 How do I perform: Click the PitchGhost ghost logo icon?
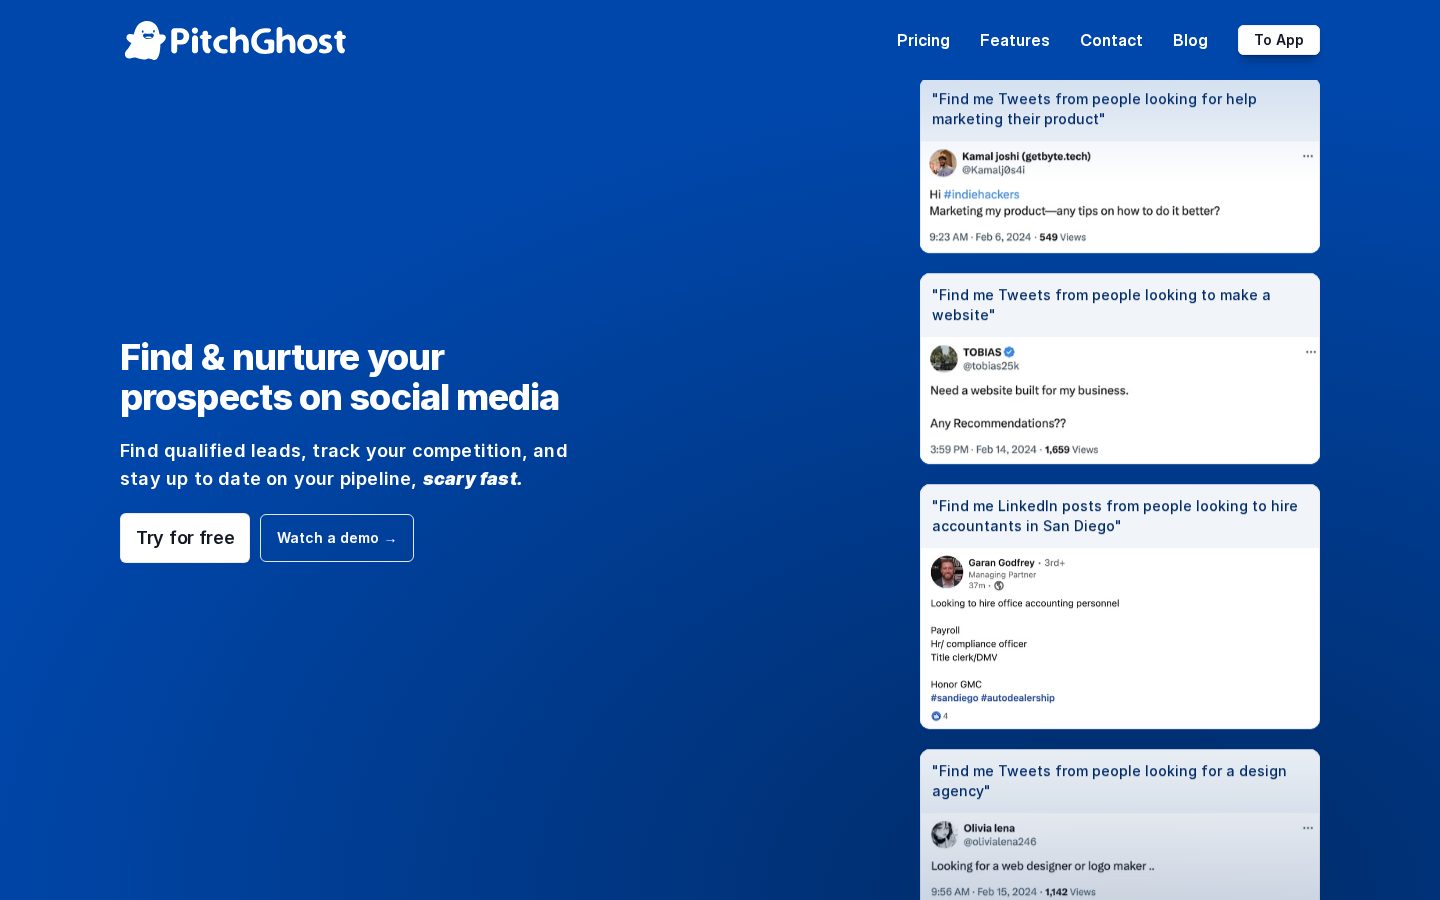tap(145, 40)
